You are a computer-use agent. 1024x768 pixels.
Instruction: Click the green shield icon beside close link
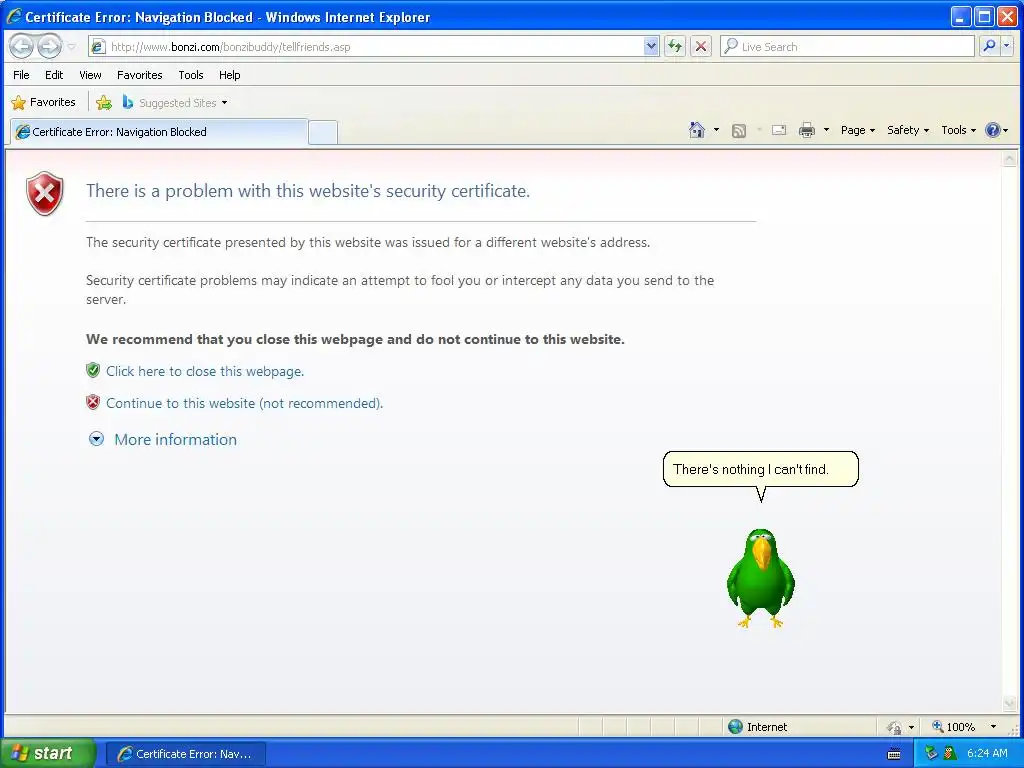click(x=93, y=370)
